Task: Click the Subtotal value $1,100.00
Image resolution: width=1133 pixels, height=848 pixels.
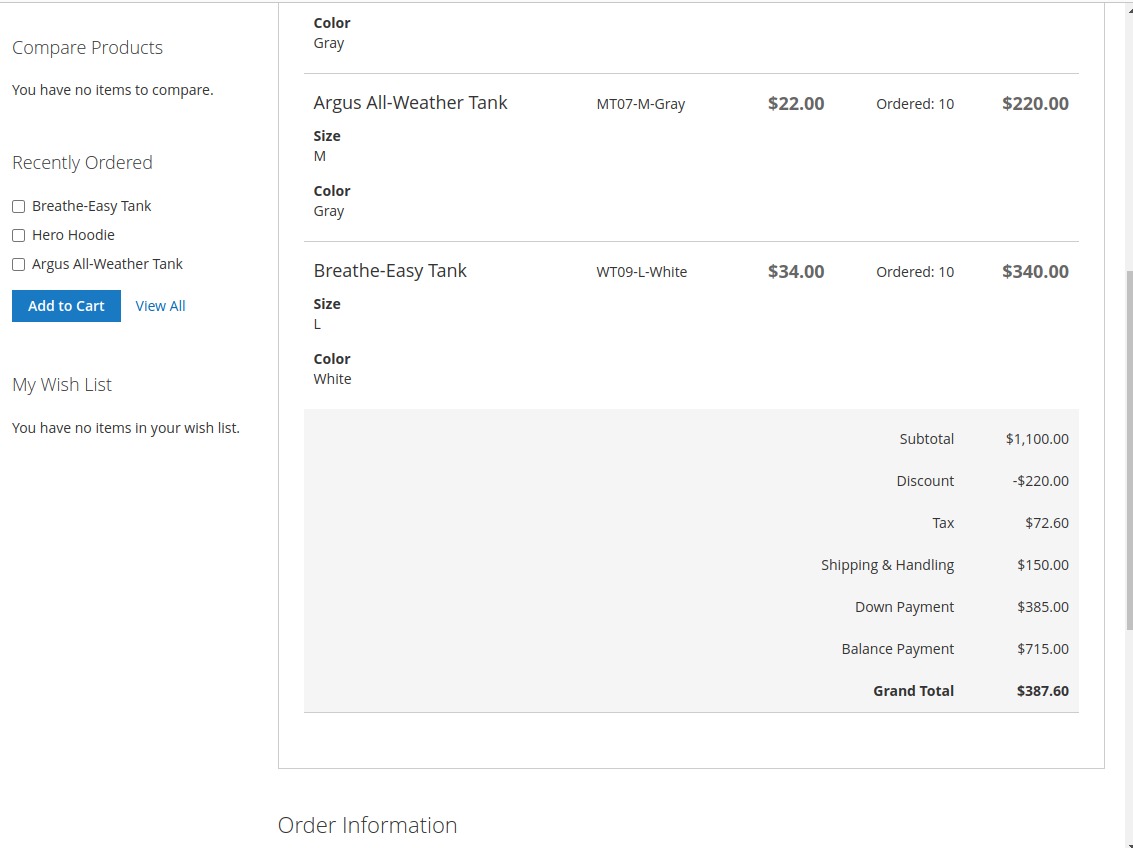Action: tap(1037, 439)
